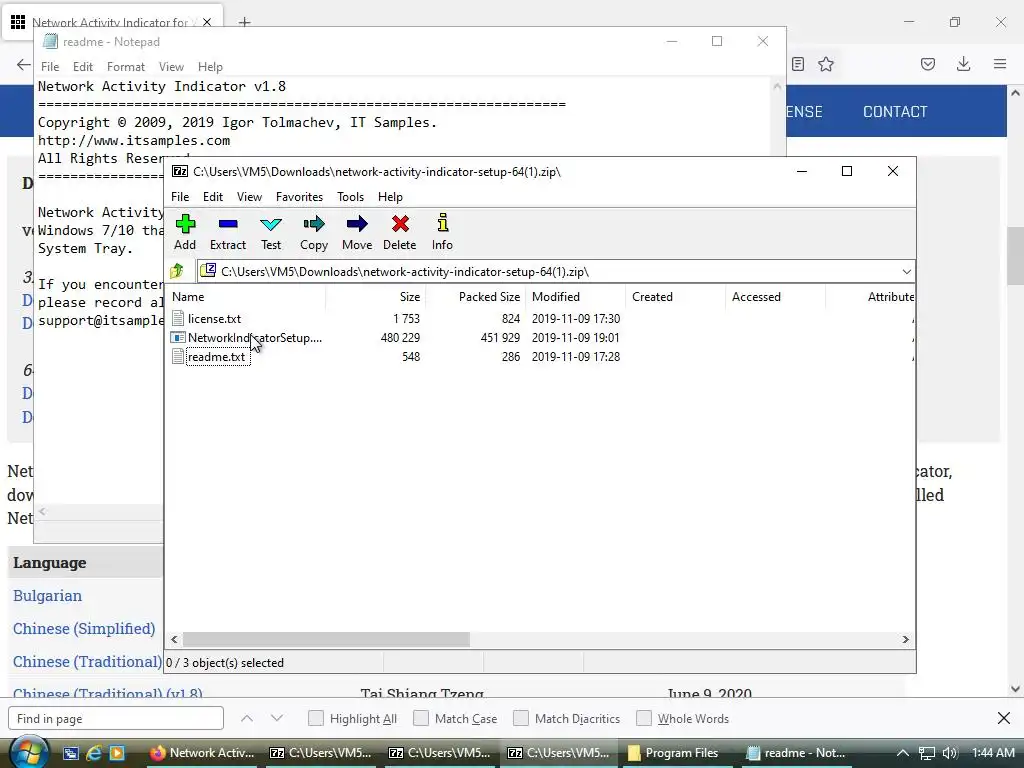The image size is (1024, 768).
Task: Enable the Whole Words checkbox
Action: point(644,718)
